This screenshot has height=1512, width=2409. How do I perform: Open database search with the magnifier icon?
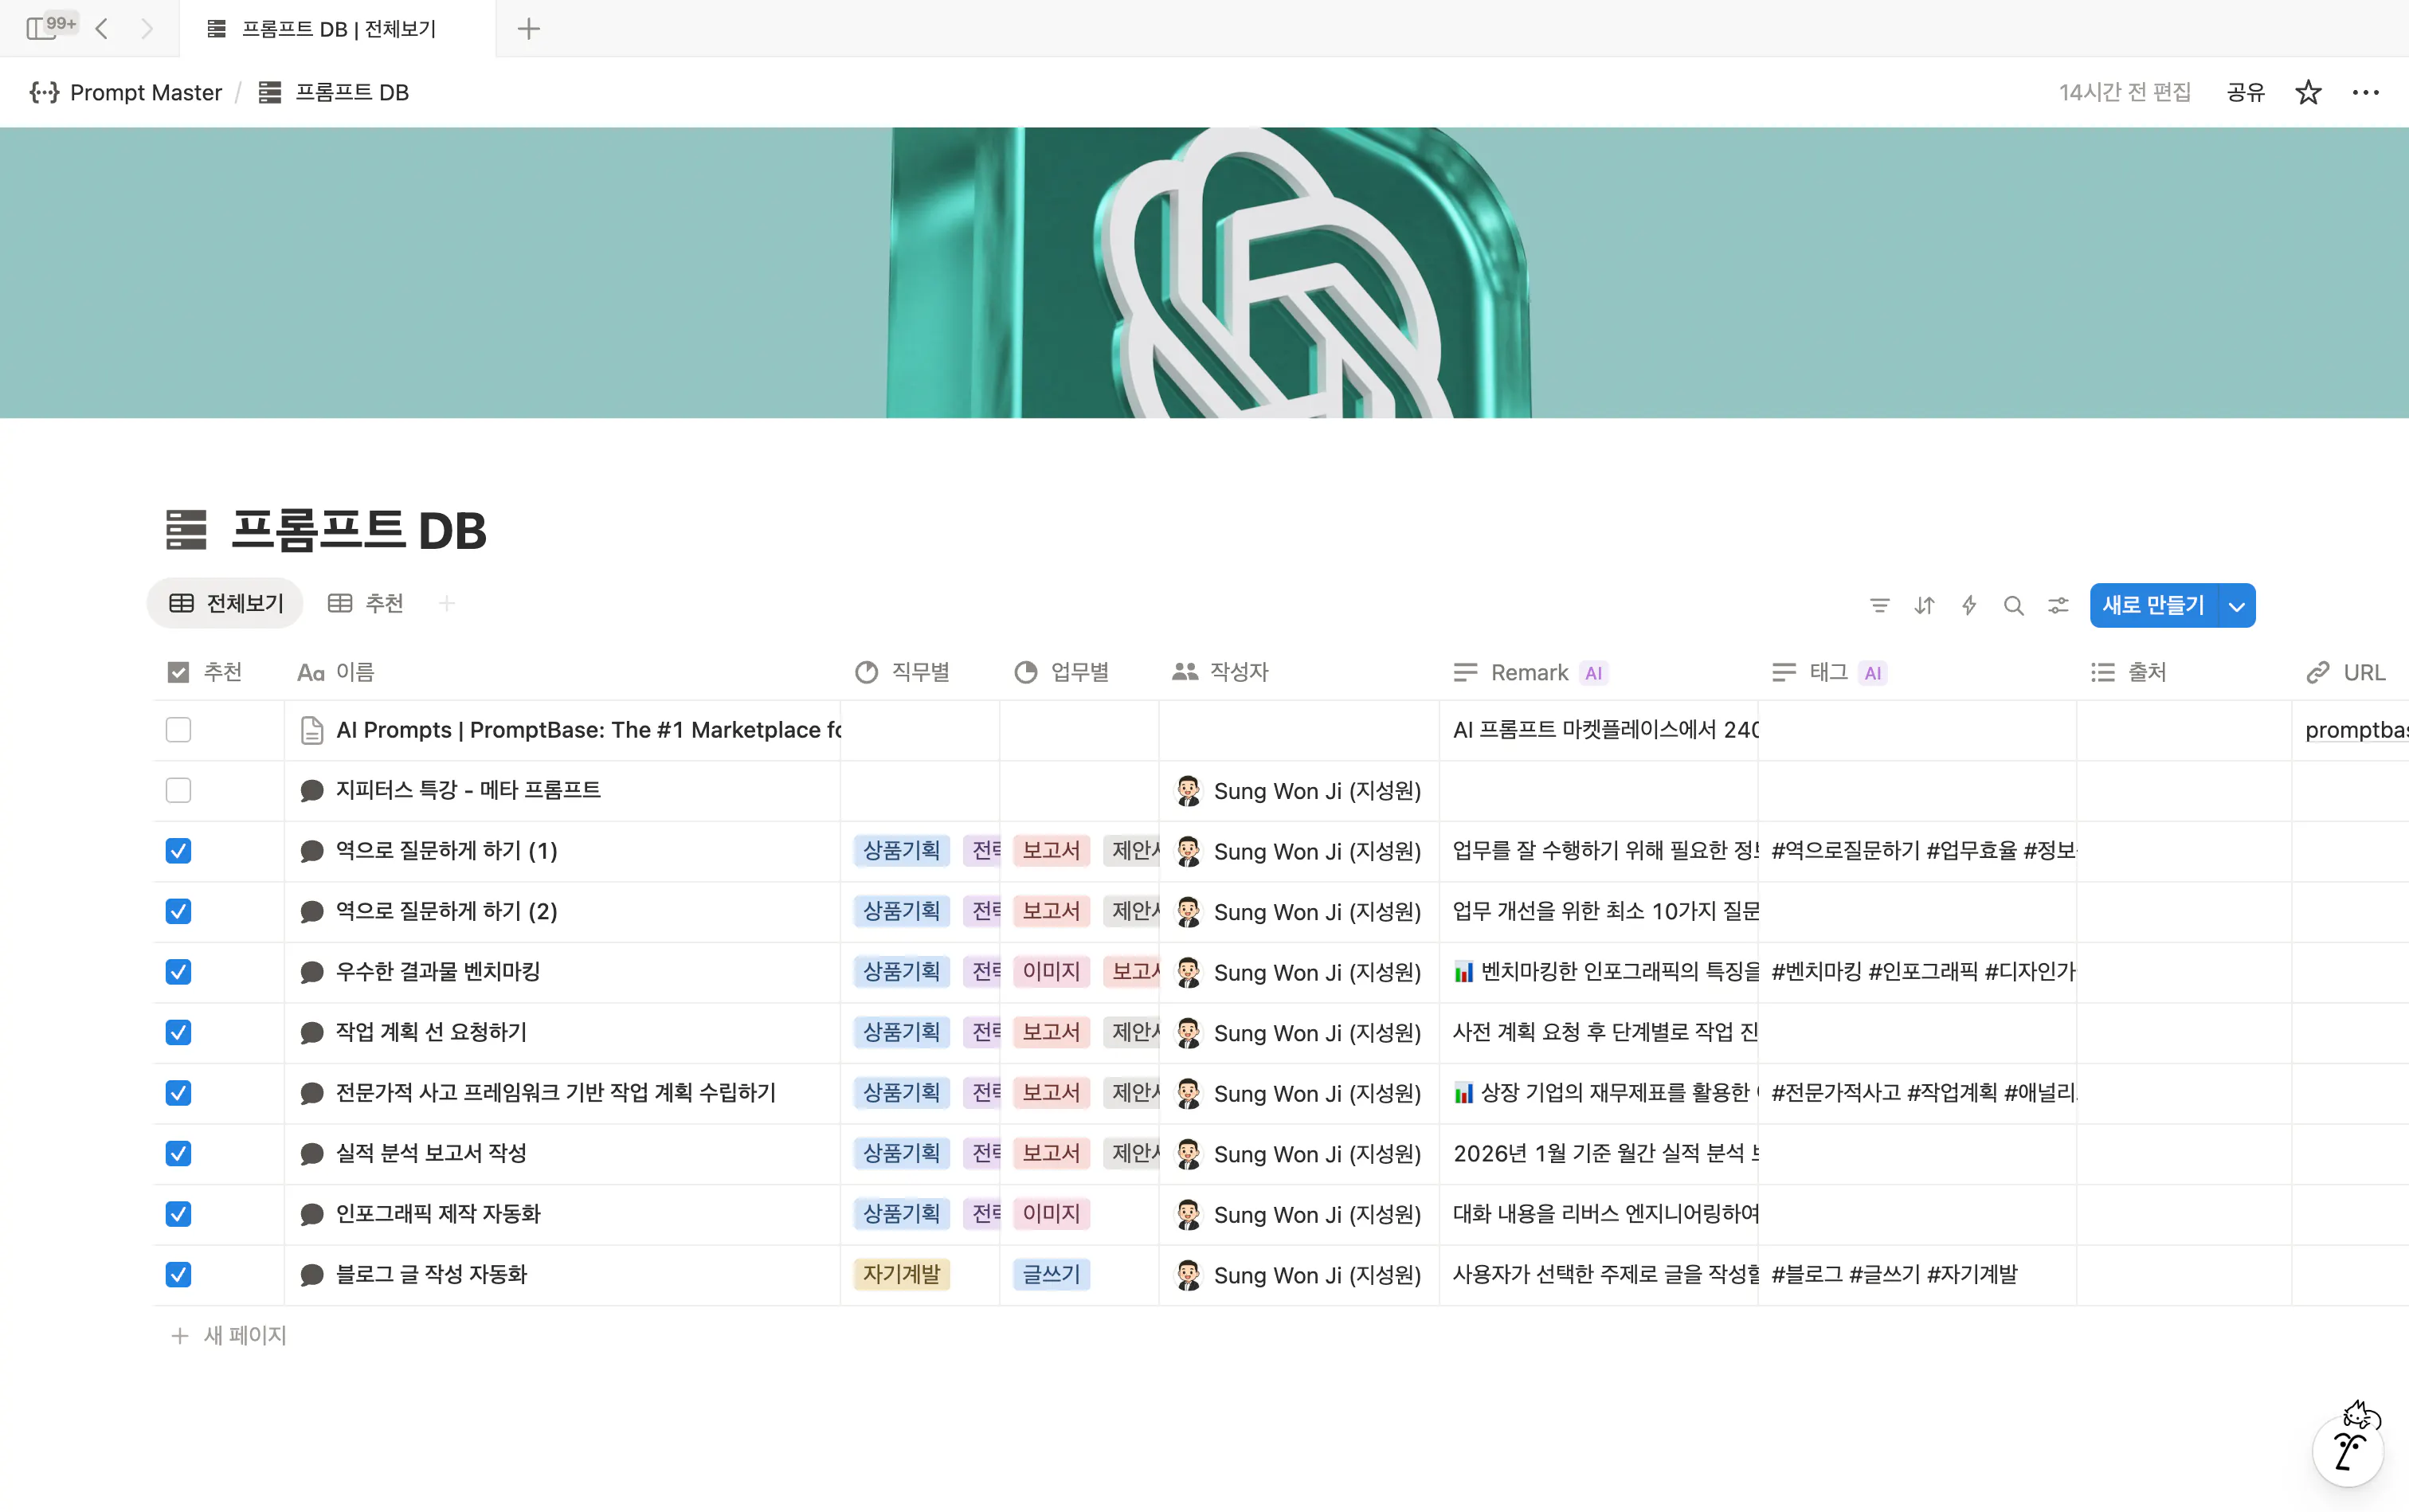(2013, 605)
